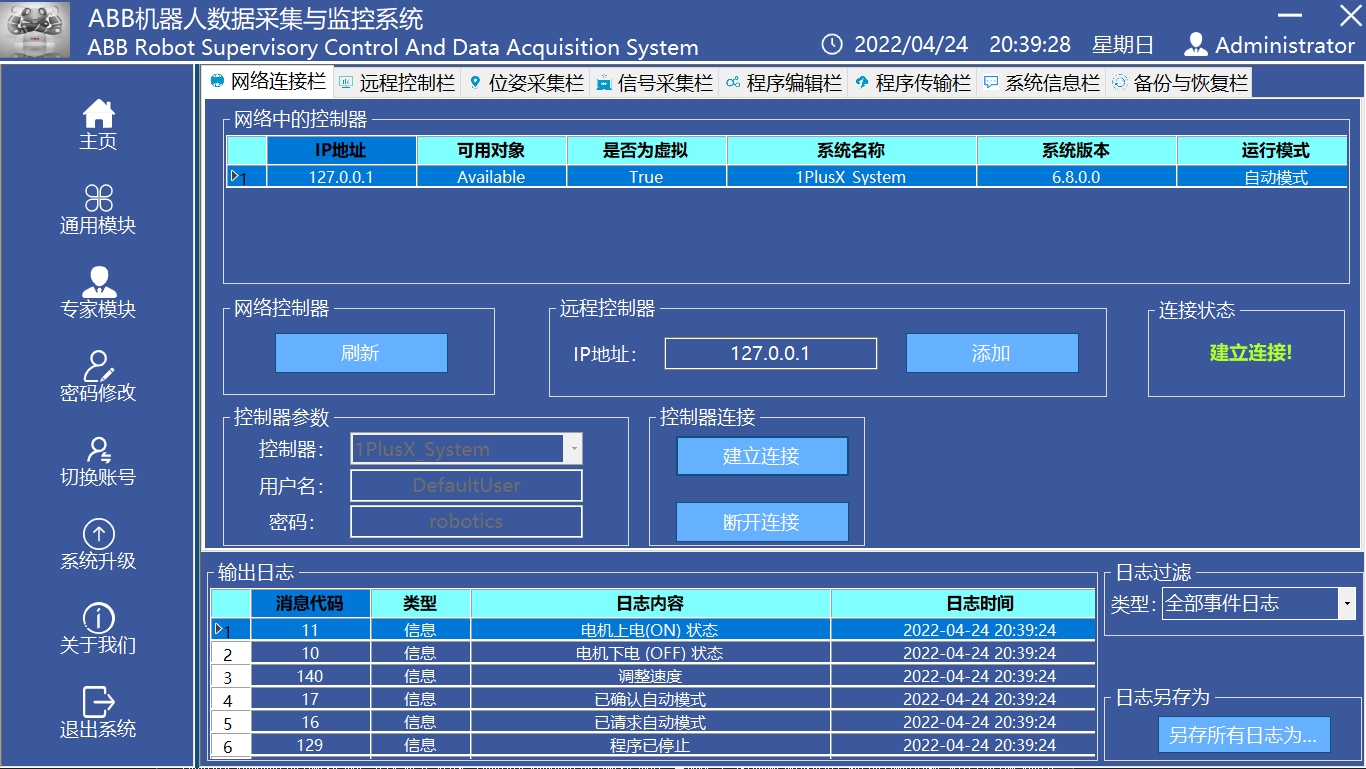Click the 建立连接 connect button
Screen dimensions: 1366x769
click(762, 456)
